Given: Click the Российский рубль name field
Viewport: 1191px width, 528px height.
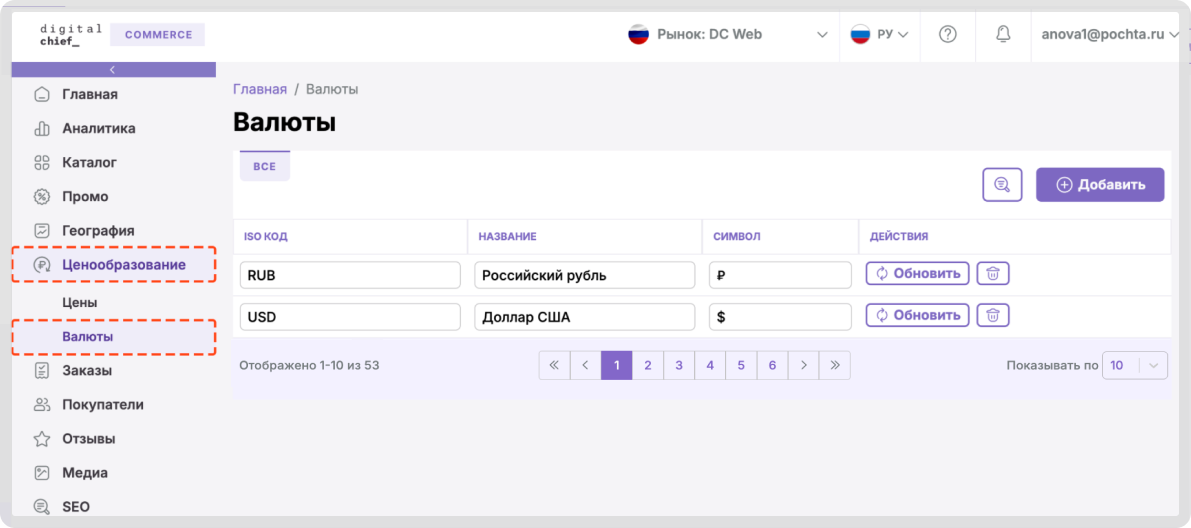Looking at the screenshot, I should [x=585, y=275].
